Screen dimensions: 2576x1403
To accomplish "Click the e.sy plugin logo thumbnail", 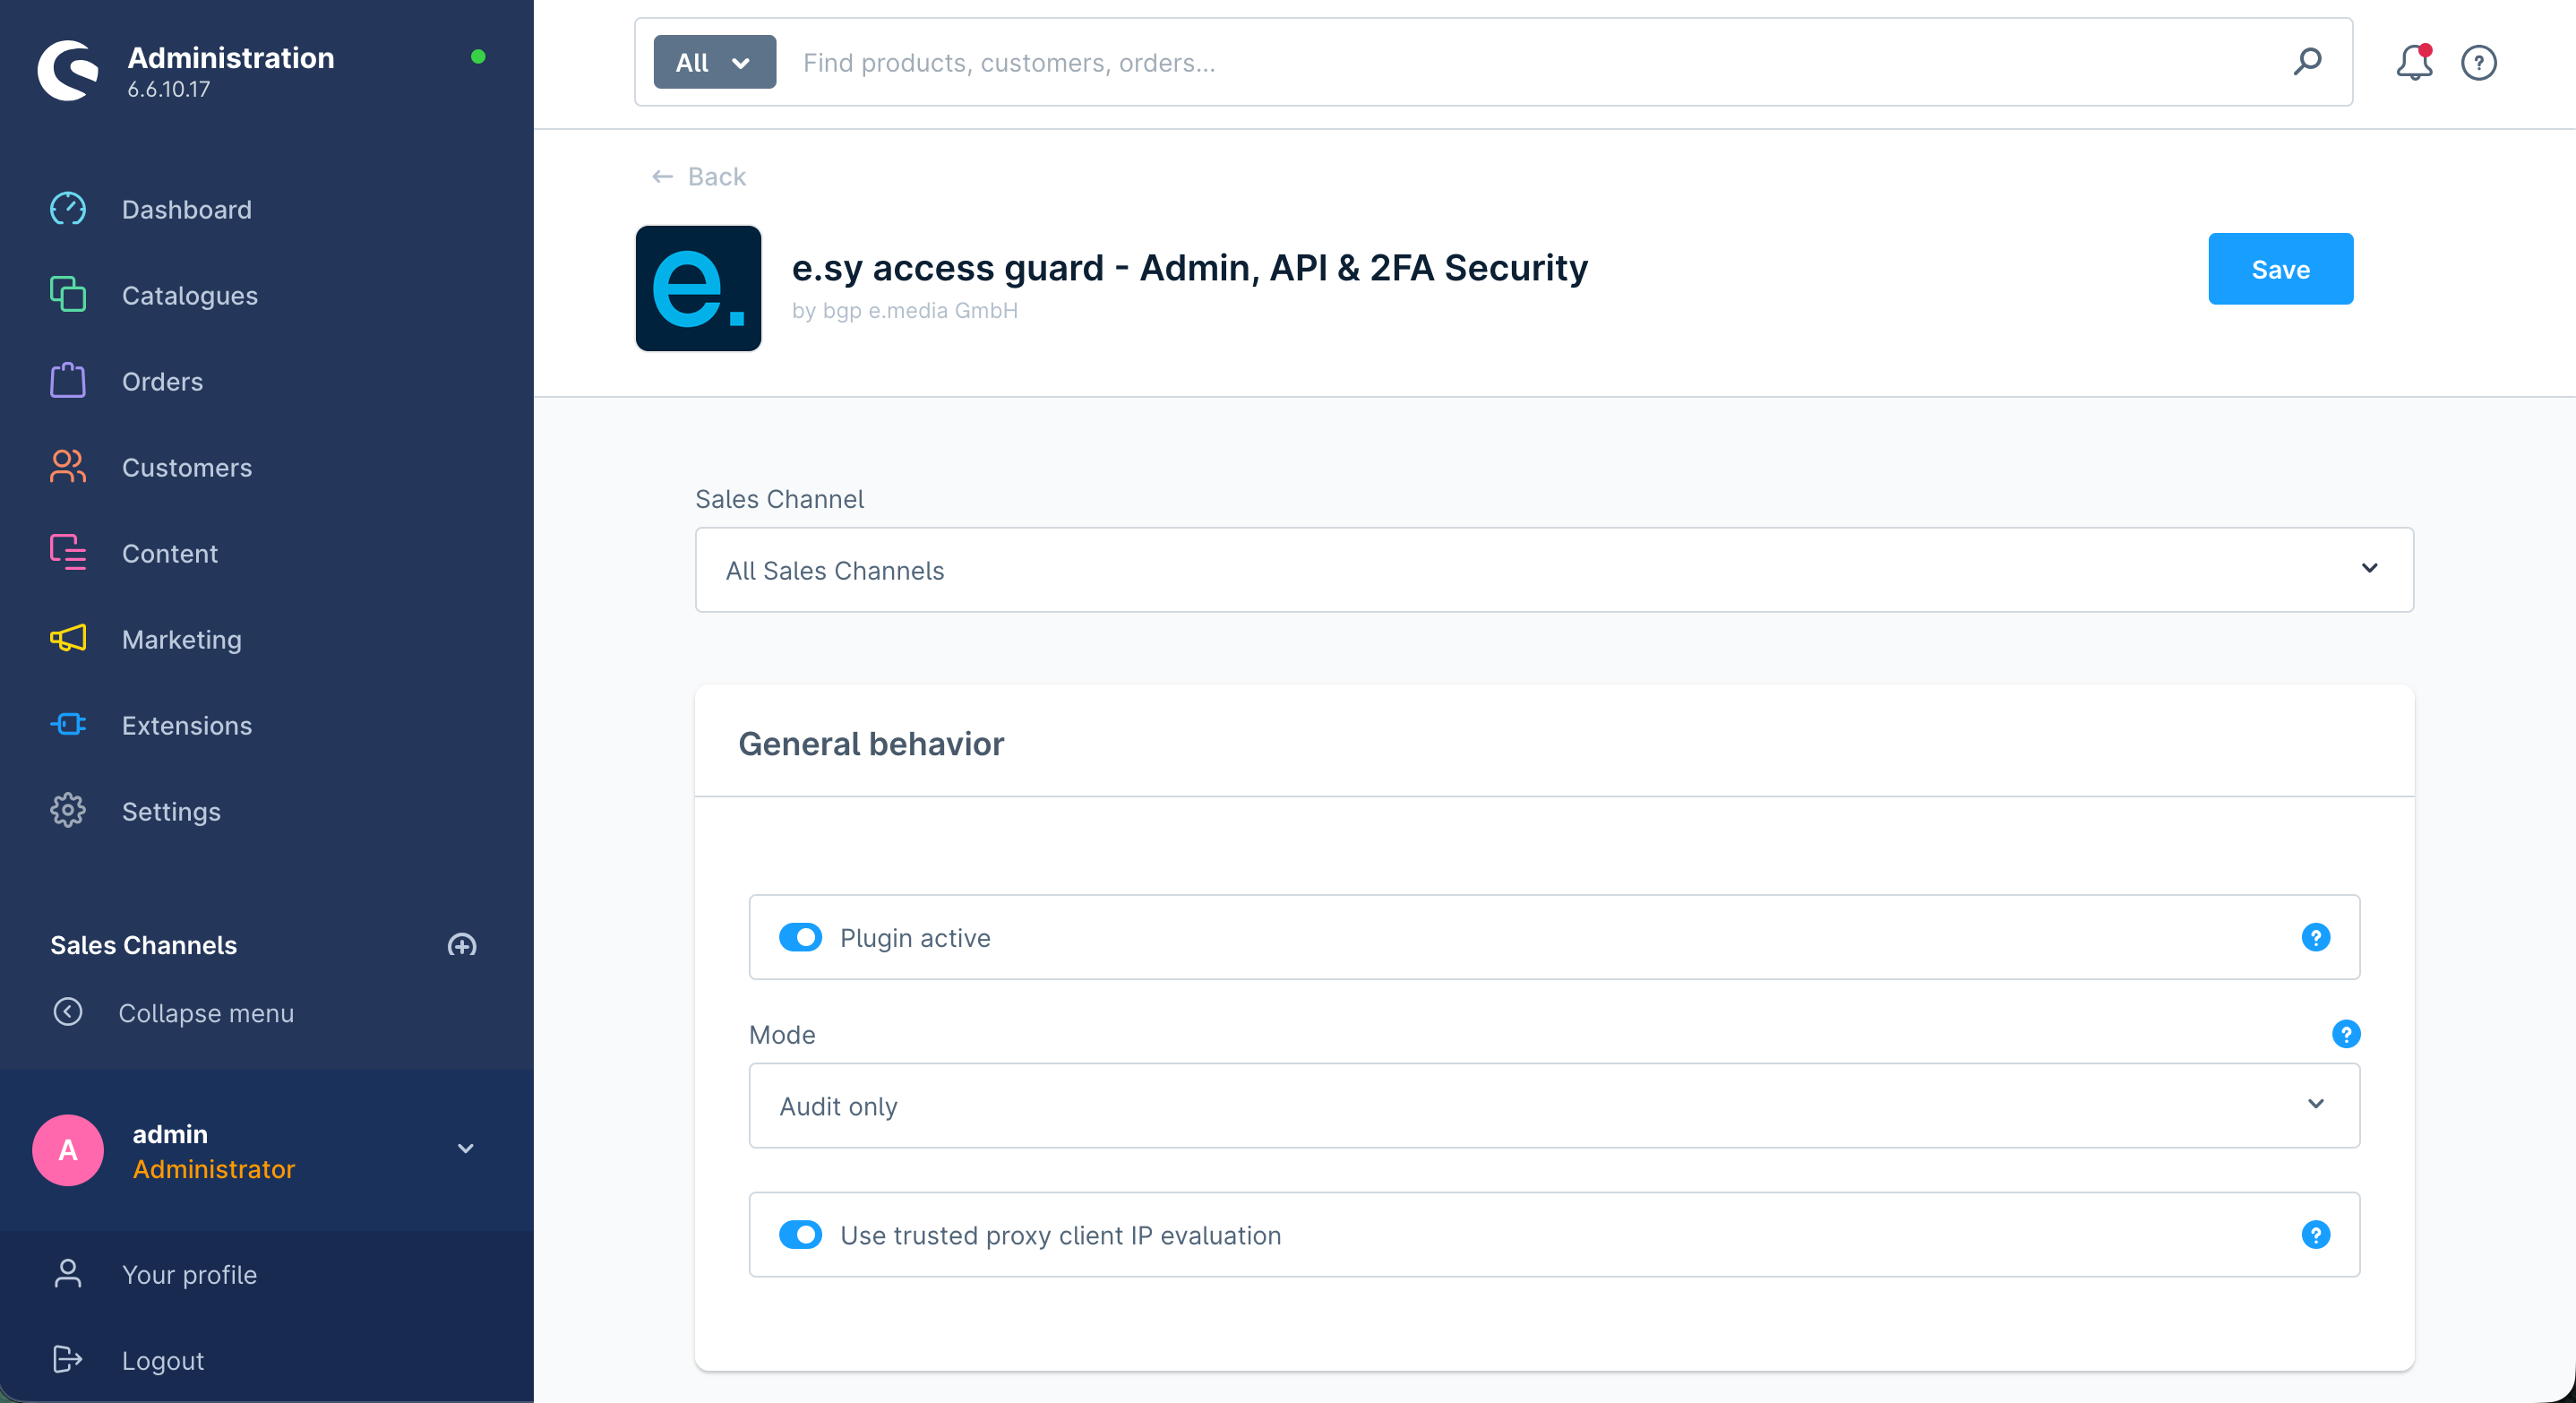I will click(x=698, y=288).
